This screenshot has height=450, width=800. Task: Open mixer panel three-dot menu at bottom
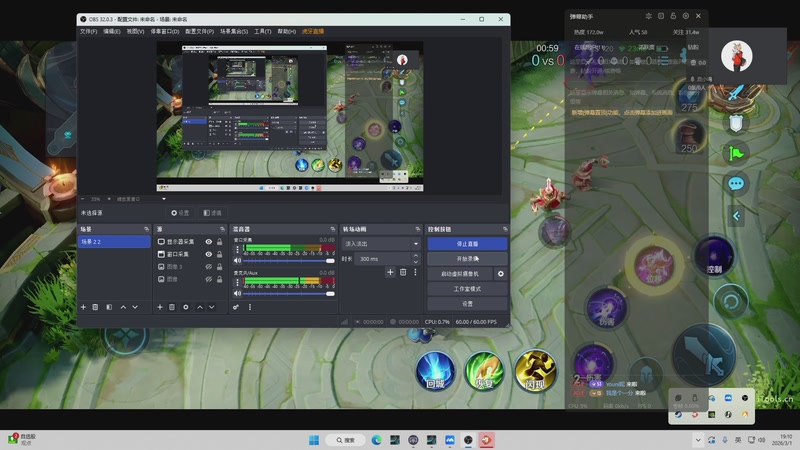(x=250, y=307)
